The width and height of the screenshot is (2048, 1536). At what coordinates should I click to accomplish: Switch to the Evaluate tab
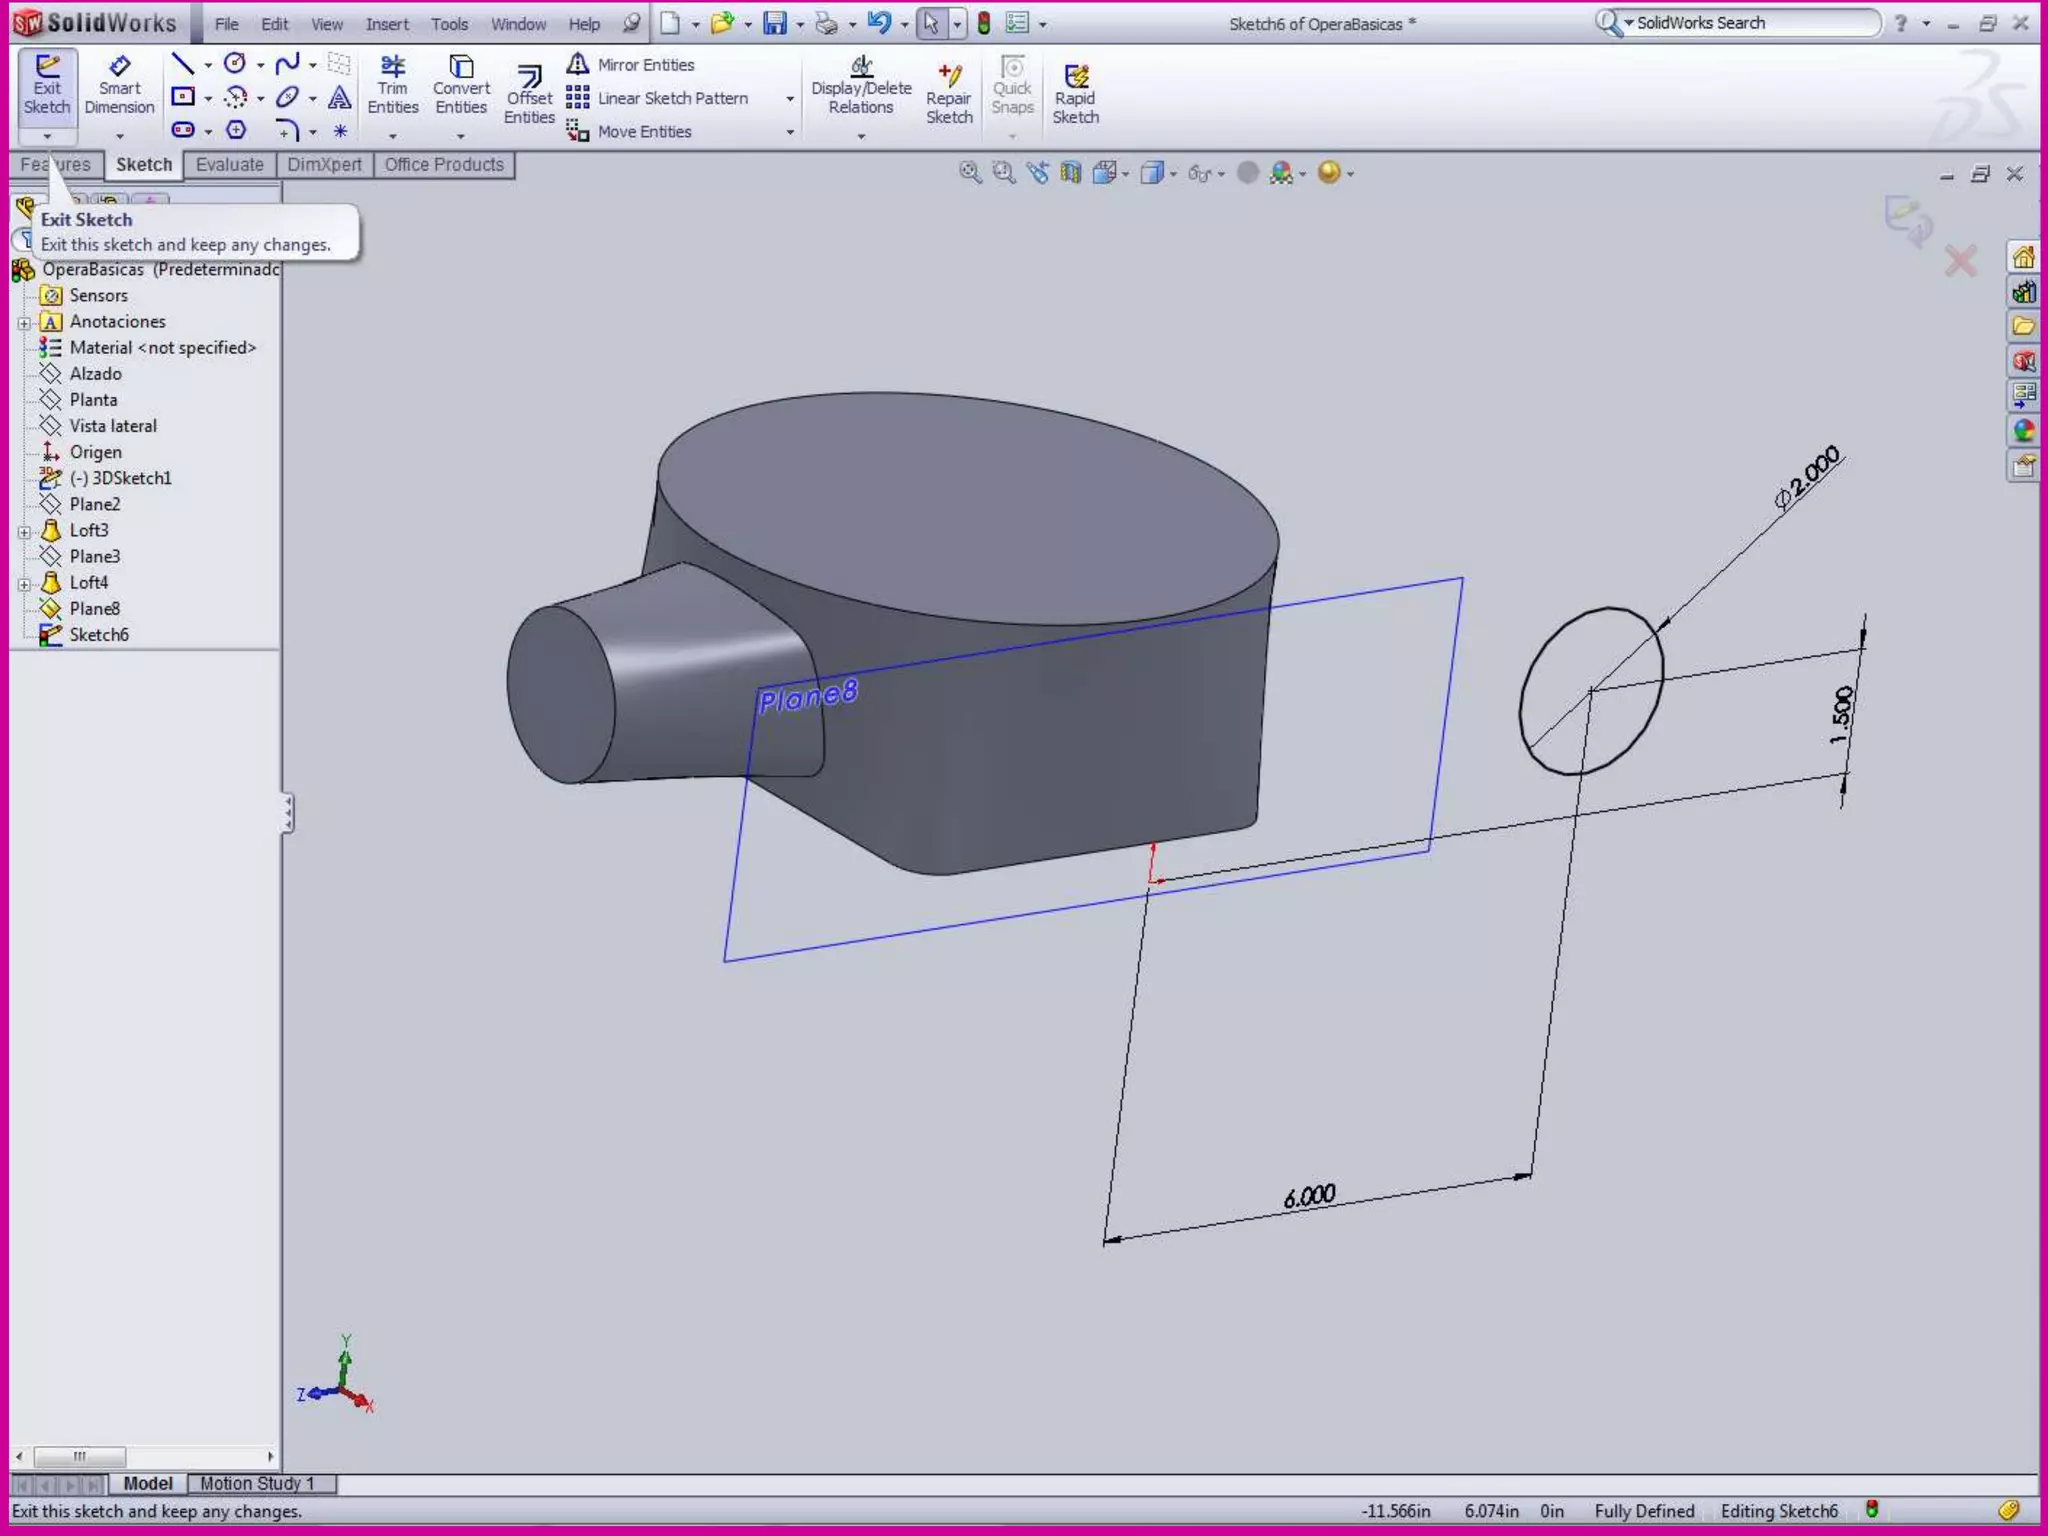coord(229,165)
